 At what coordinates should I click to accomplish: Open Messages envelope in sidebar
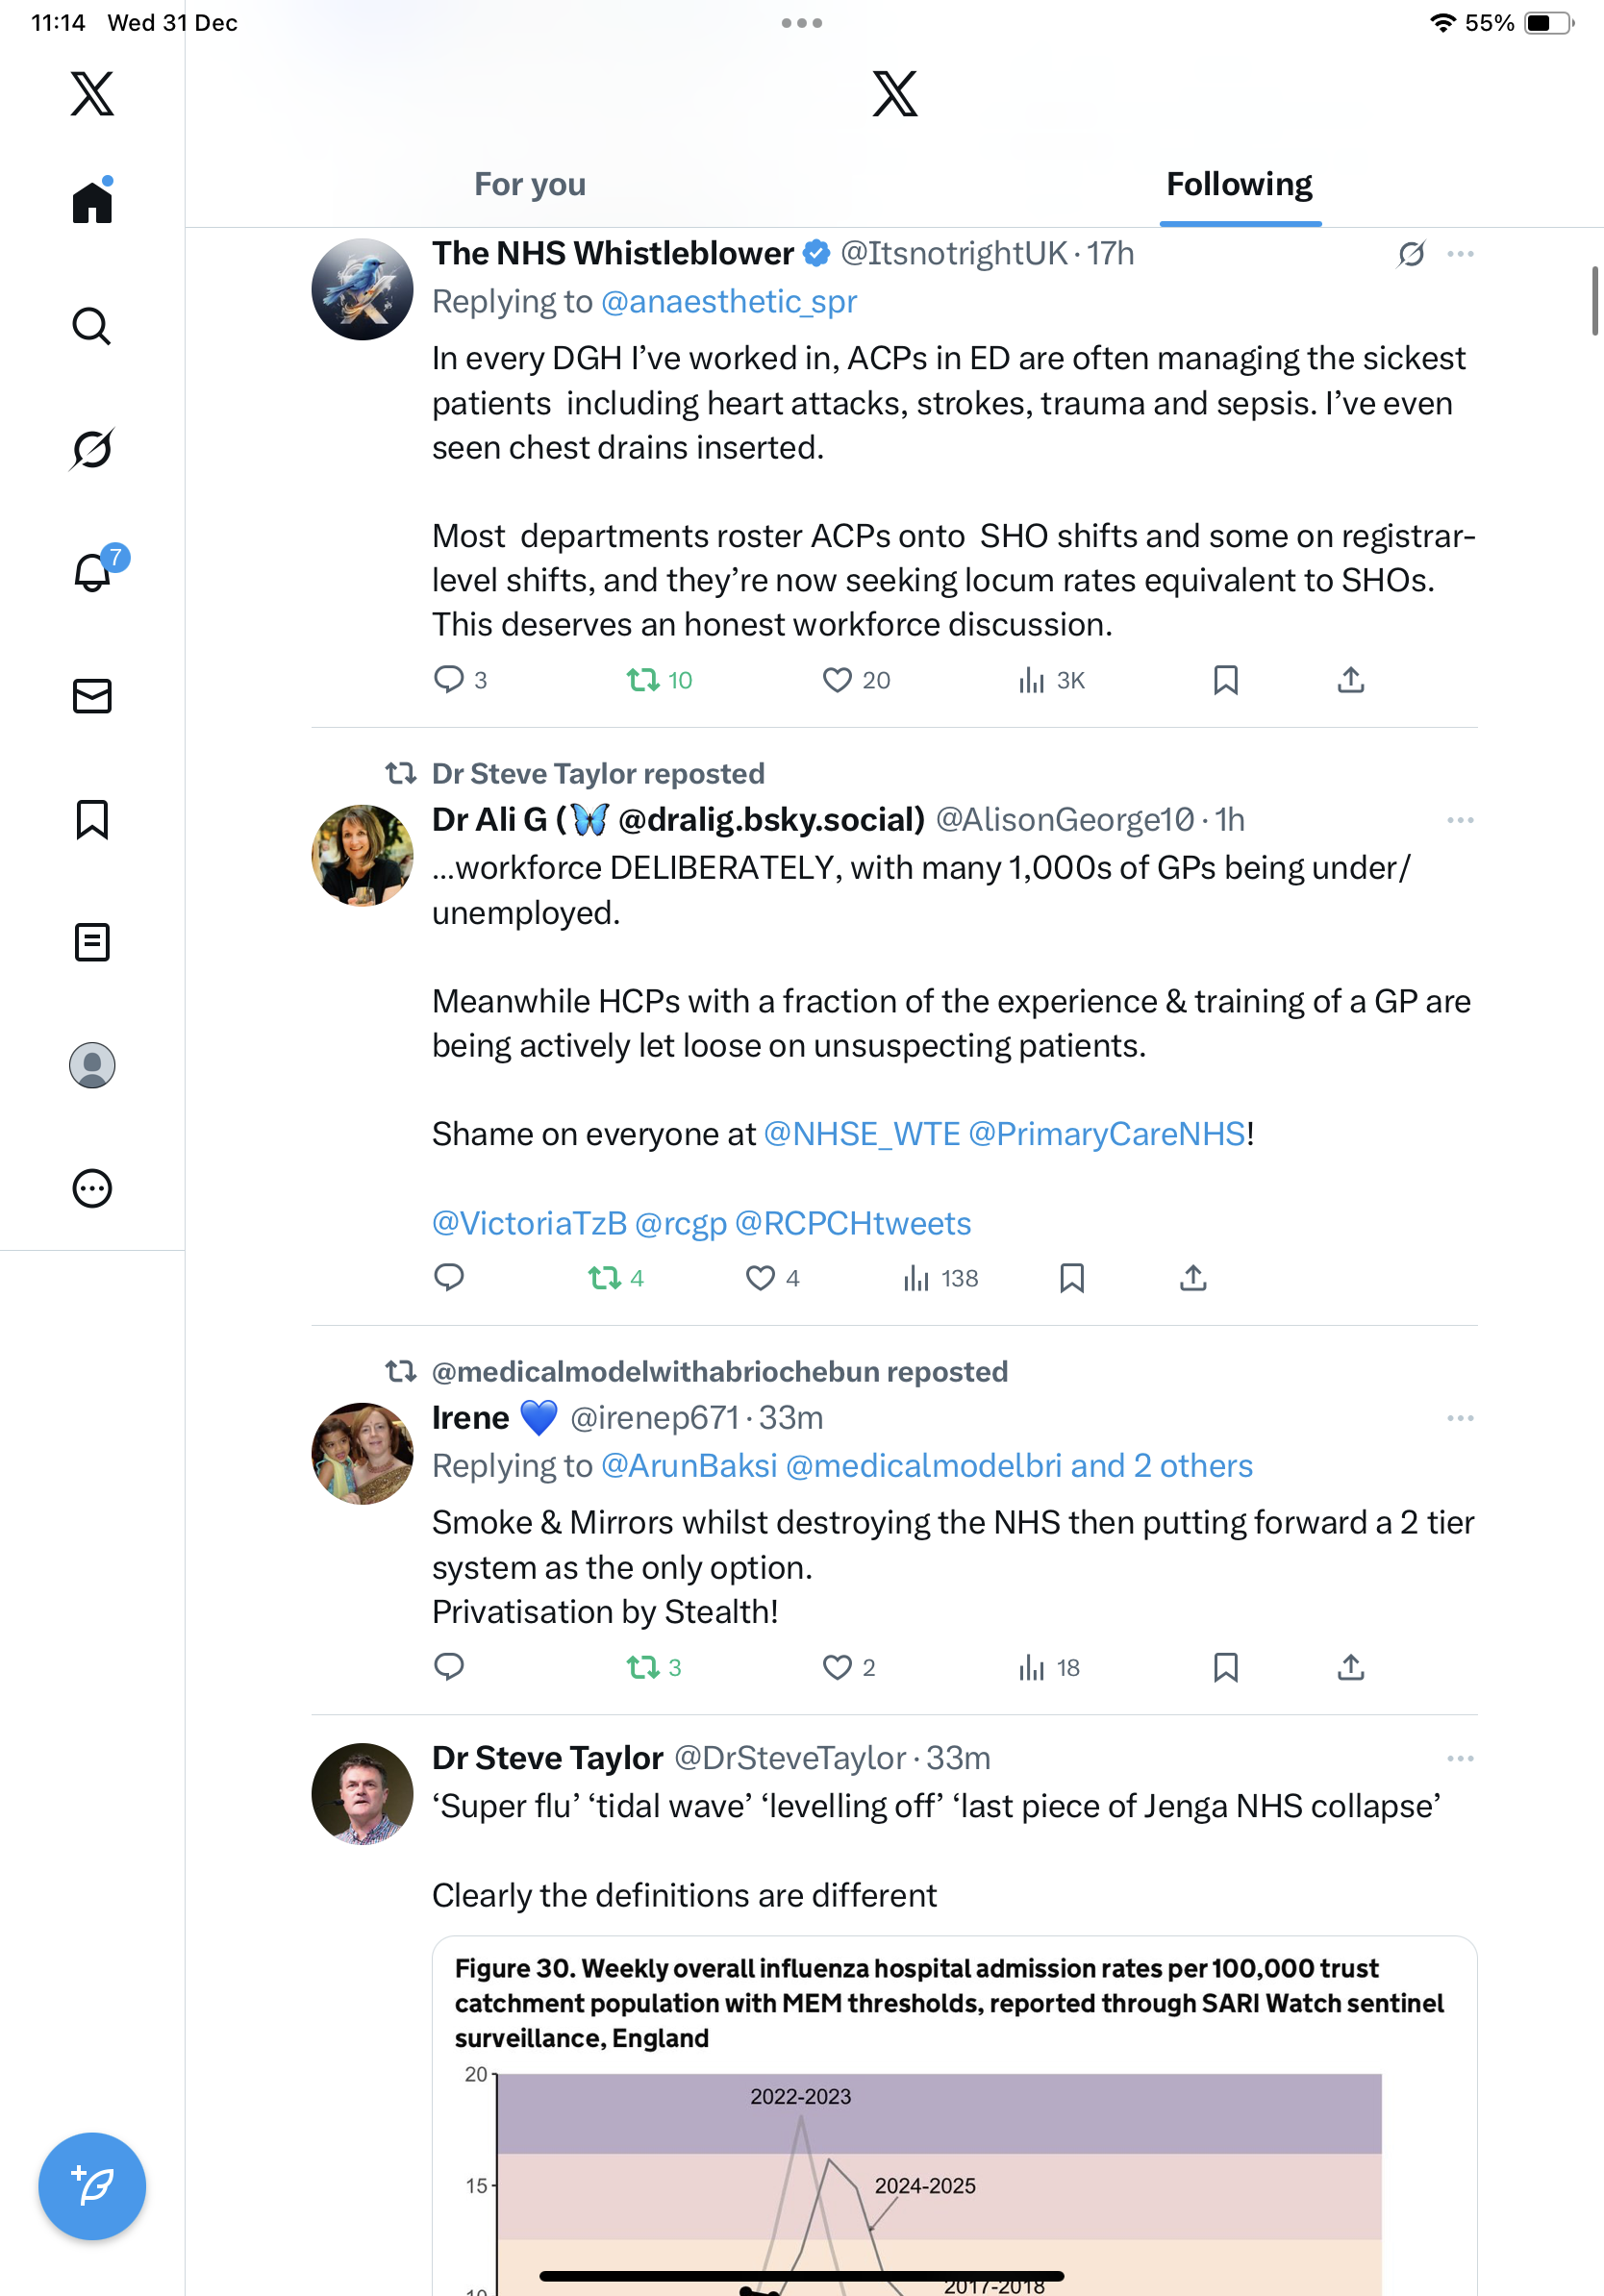coord(92,696)
